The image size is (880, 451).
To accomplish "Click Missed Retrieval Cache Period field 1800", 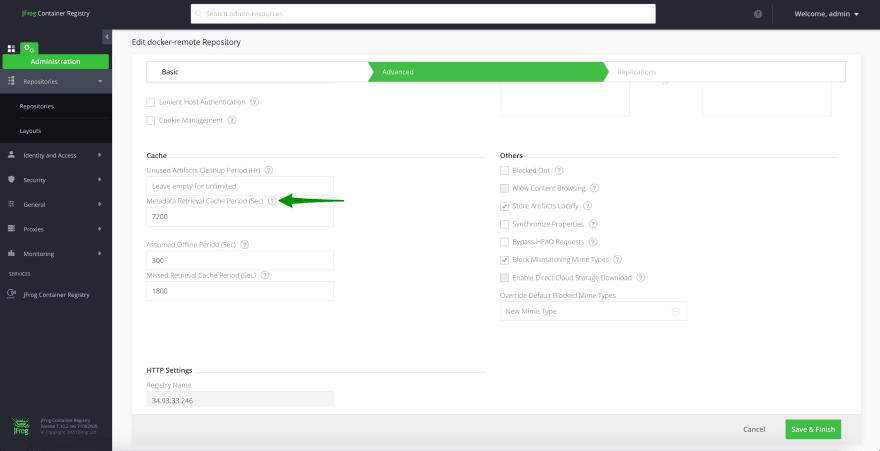I will point(240,291).
